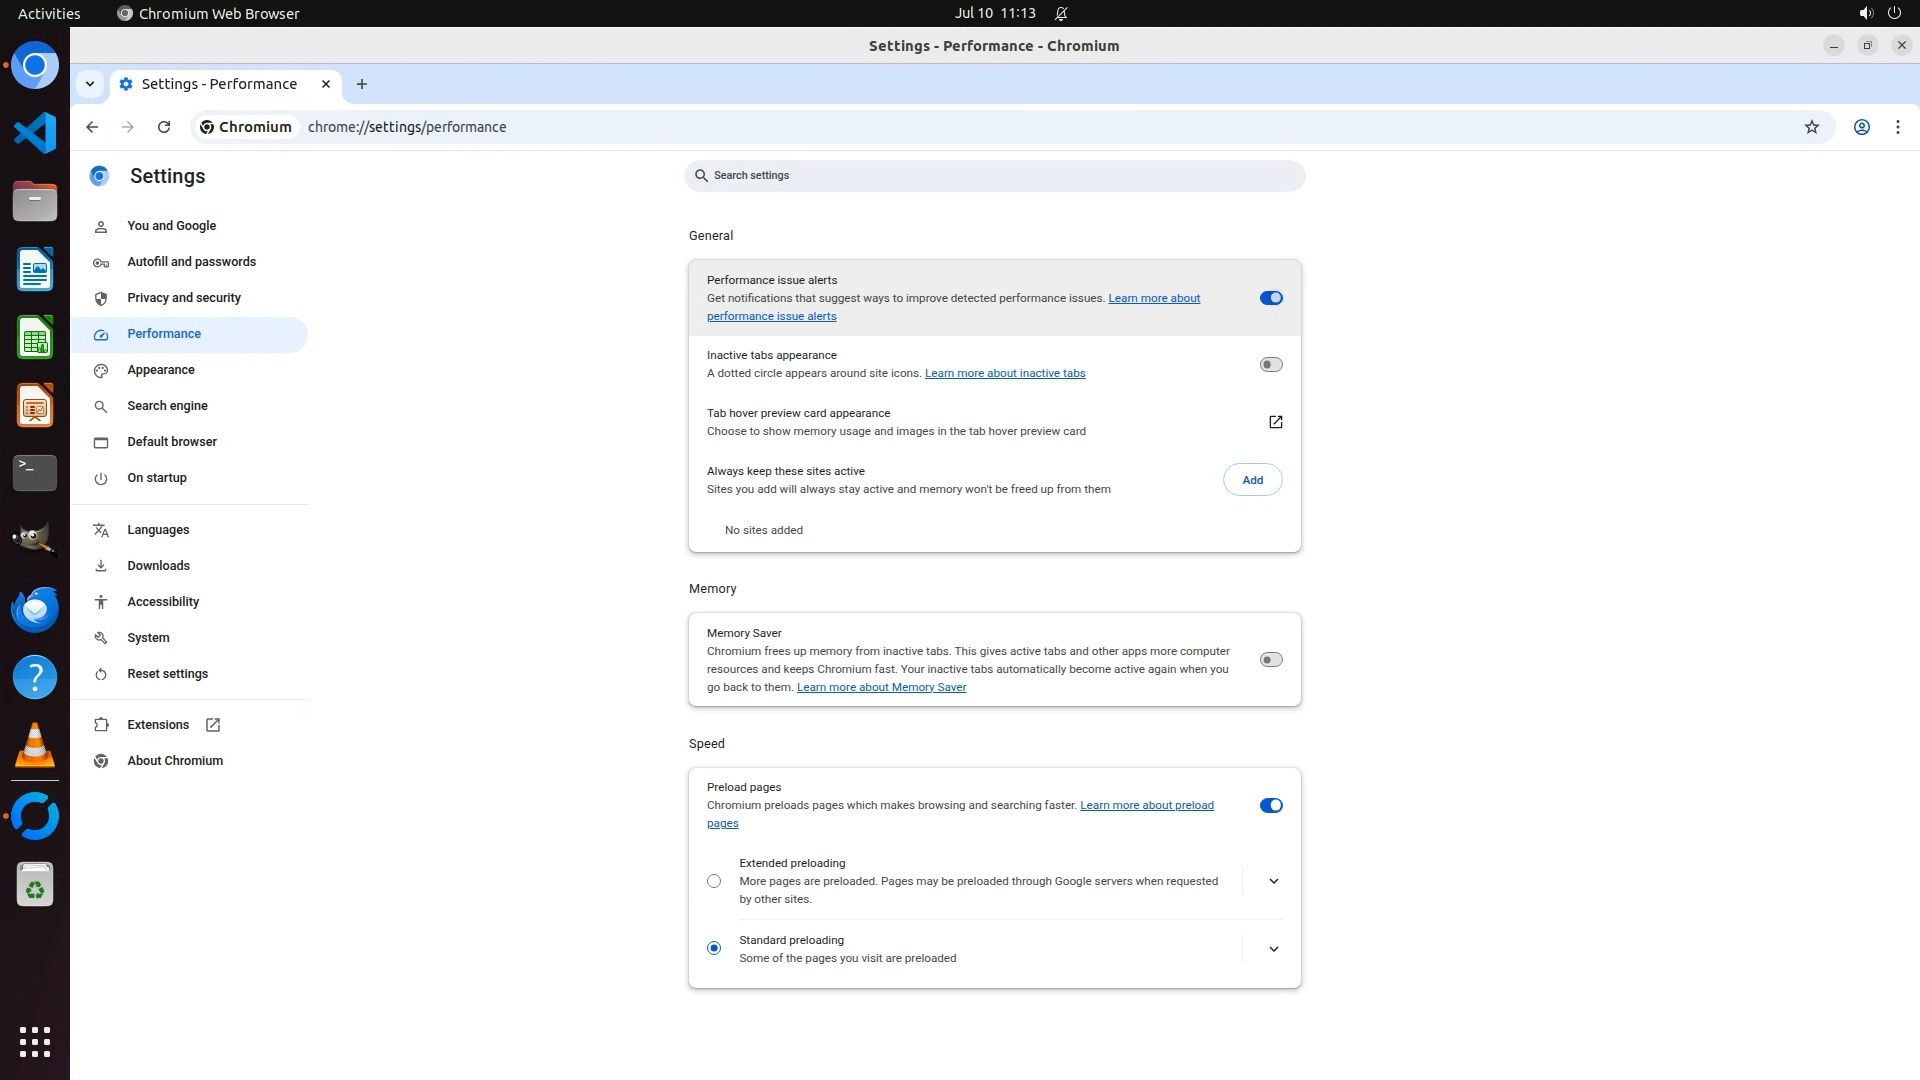Reload the settings page

click(164, 127)
